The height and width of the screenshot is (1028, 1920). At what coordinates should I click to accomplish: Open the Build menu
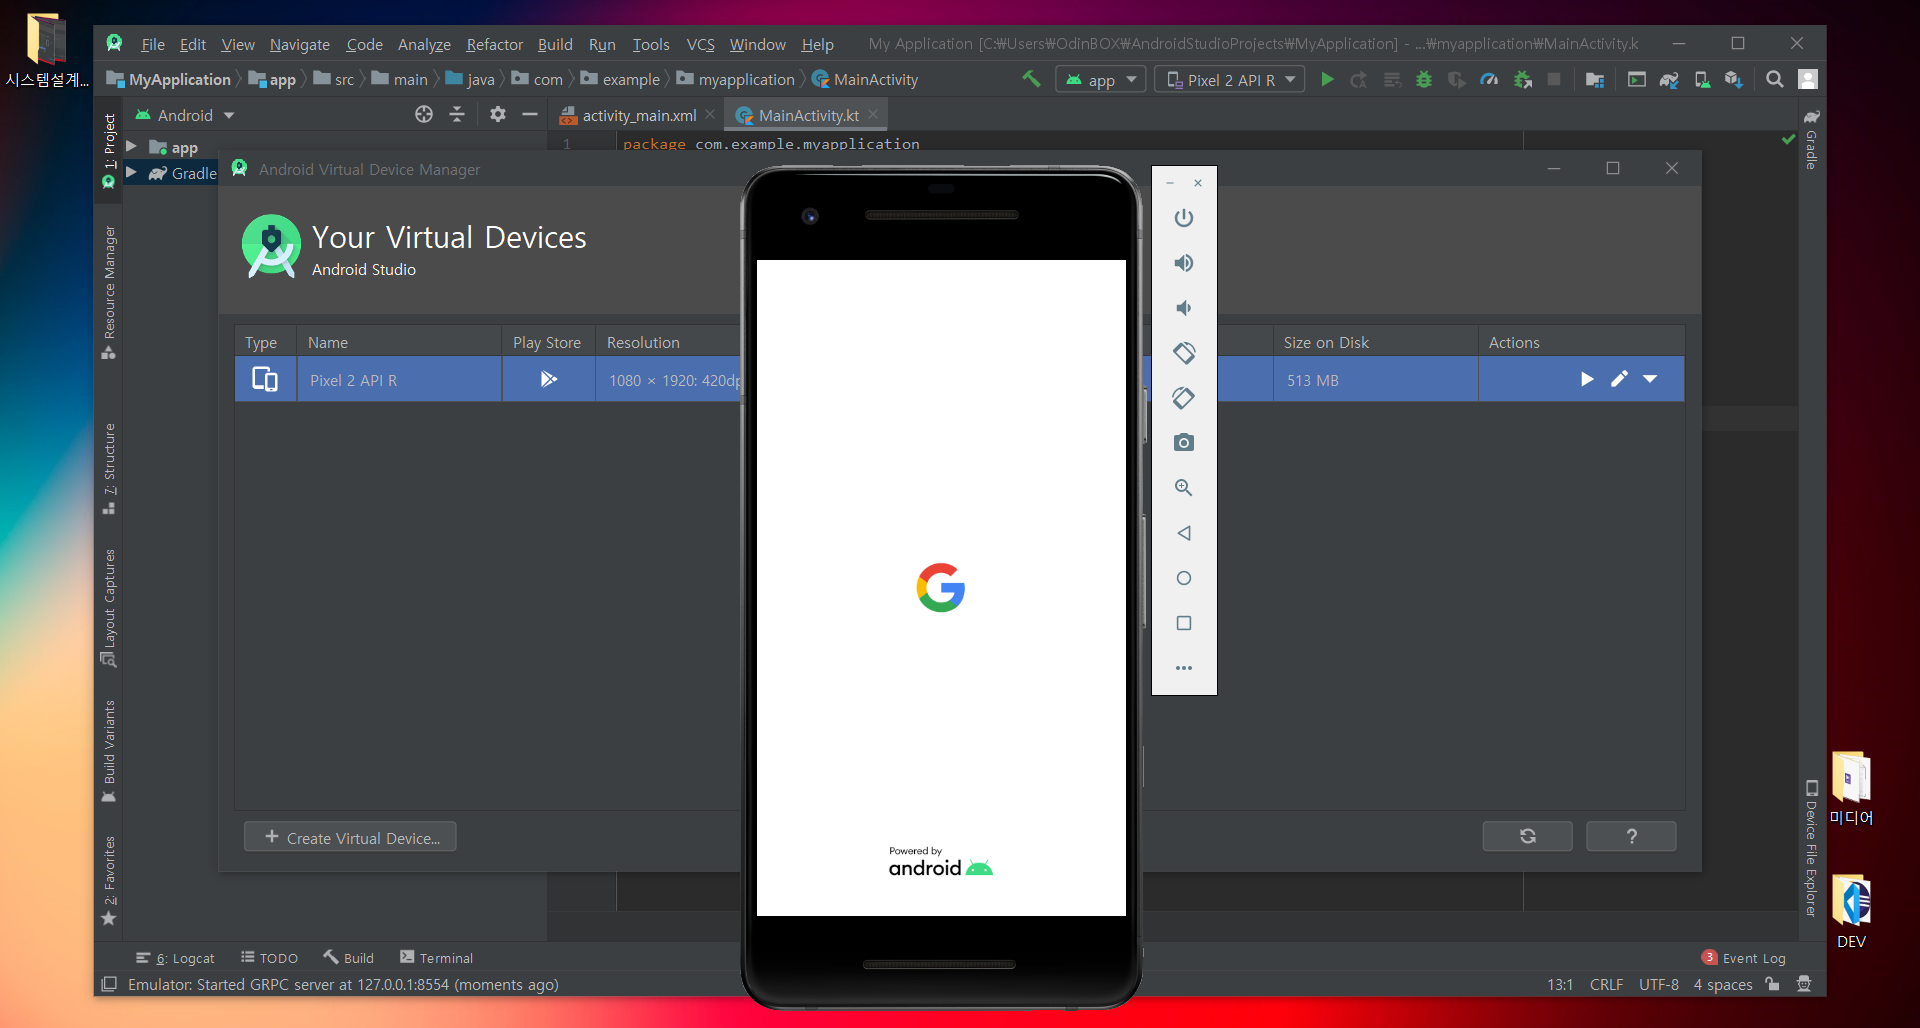pos(555,44)
